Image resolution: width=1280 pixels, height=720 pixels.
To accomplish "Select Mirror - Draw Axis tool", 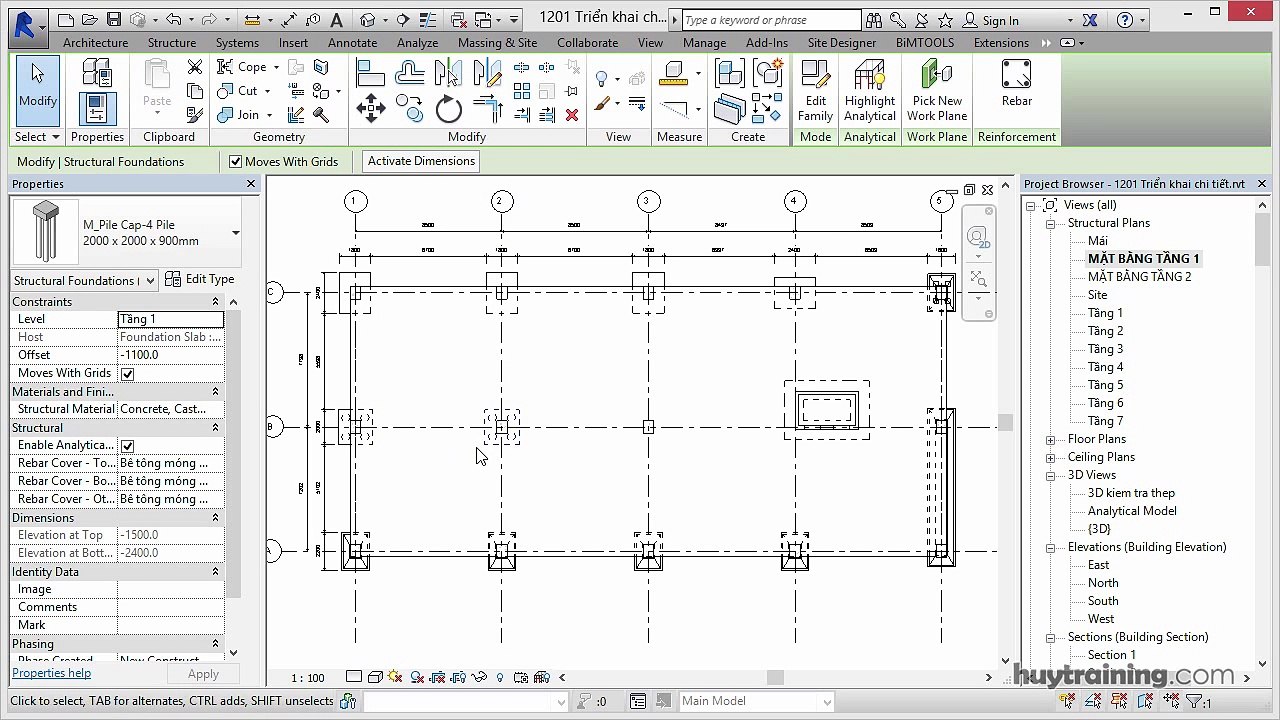I will pyautogui.click(x=488, y=73).
